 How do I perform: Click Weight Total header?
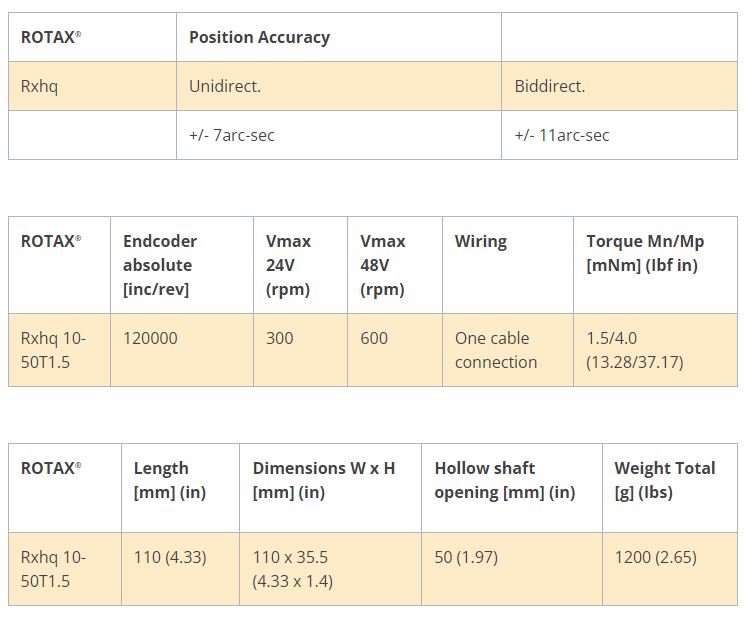(665, 480)
